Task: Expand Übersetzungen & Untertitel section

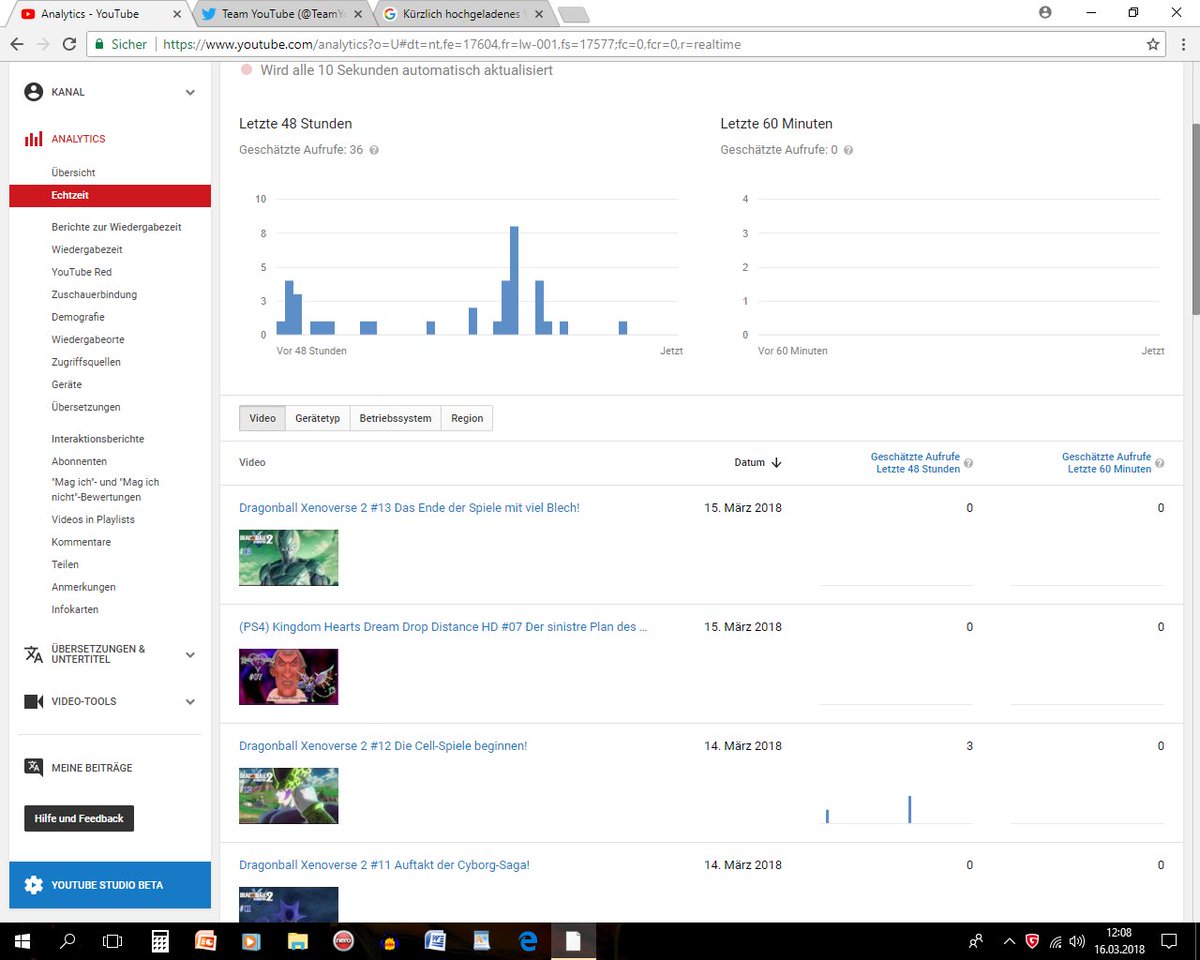Action: click(x=190, y=654)
